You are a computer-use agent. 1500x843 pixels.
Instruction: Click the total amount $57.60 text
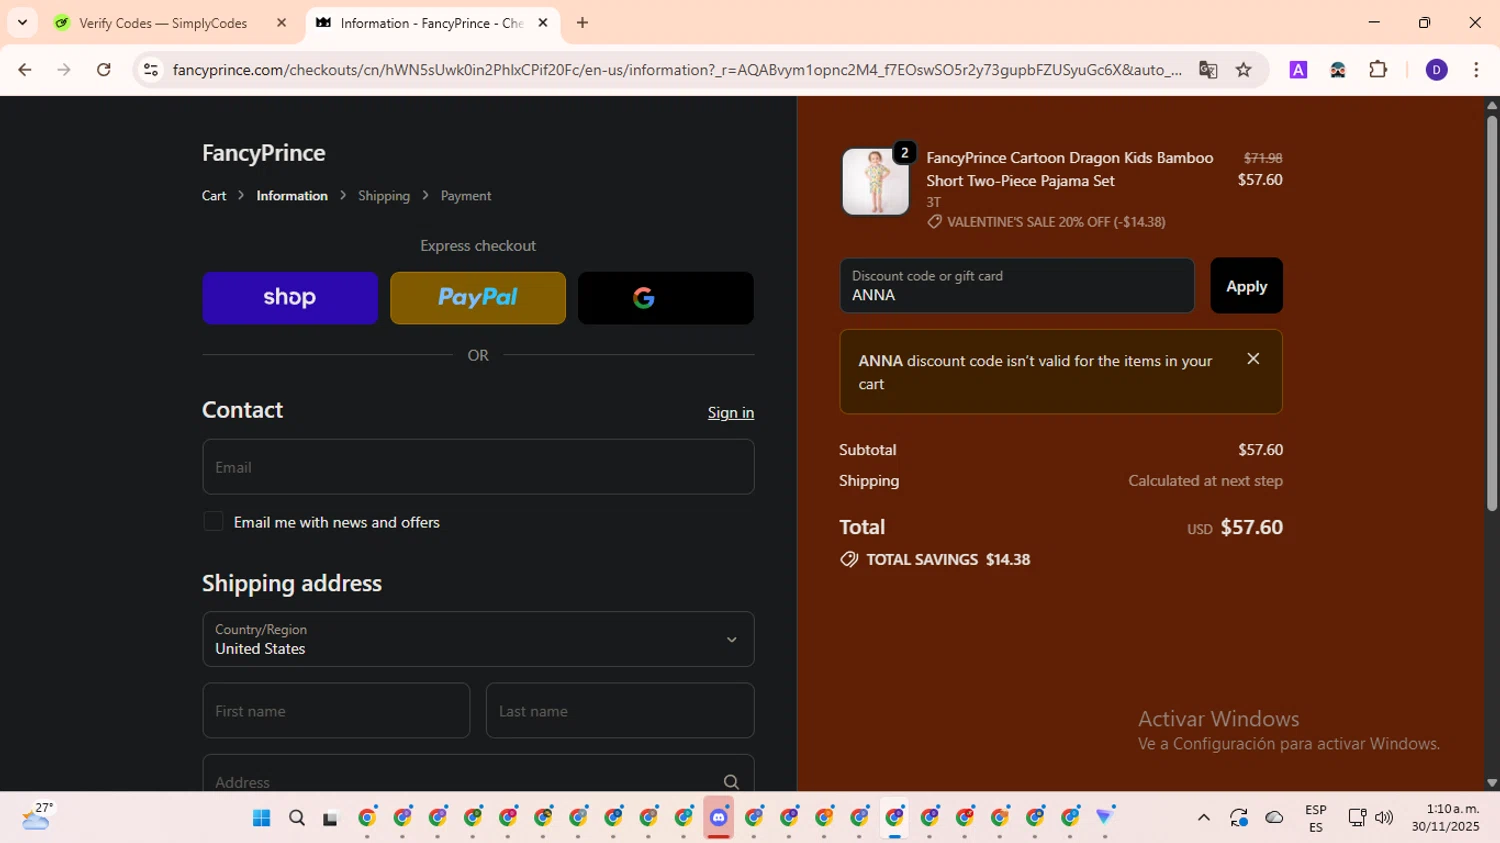pyautogui.click(x=1251, y=527)
